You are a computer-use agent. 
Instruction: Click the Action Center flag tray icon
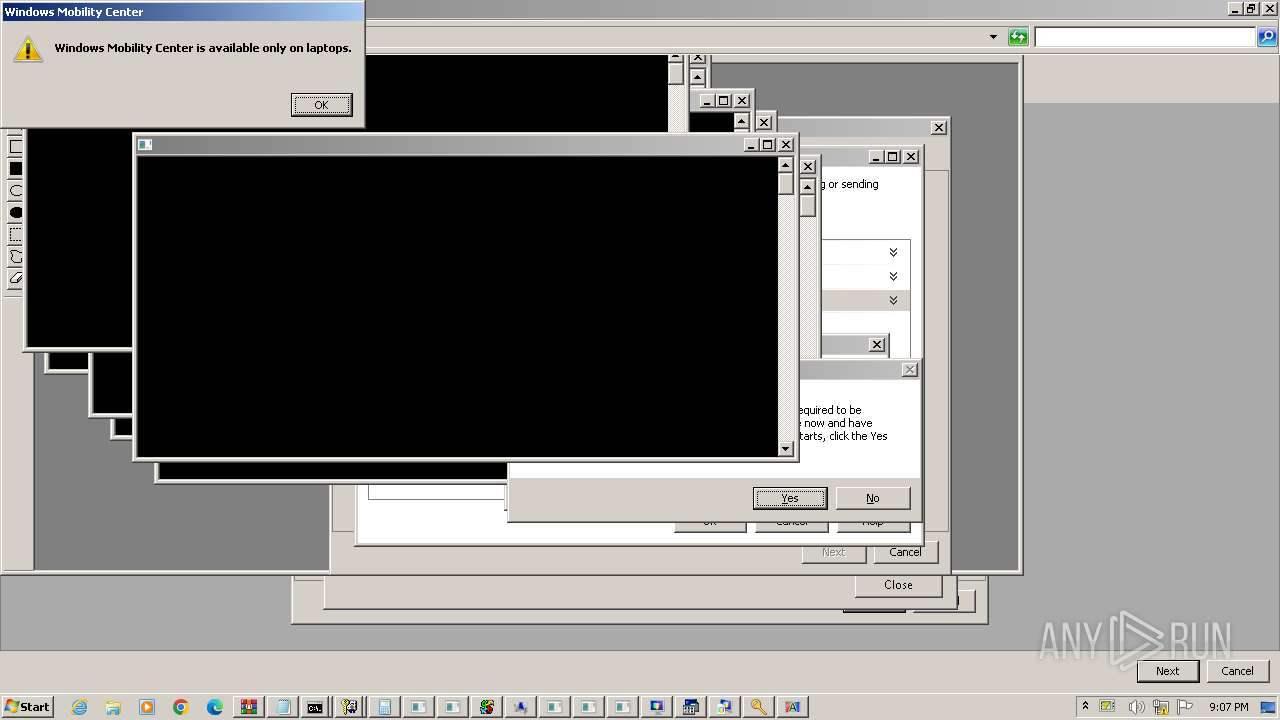1186,707
